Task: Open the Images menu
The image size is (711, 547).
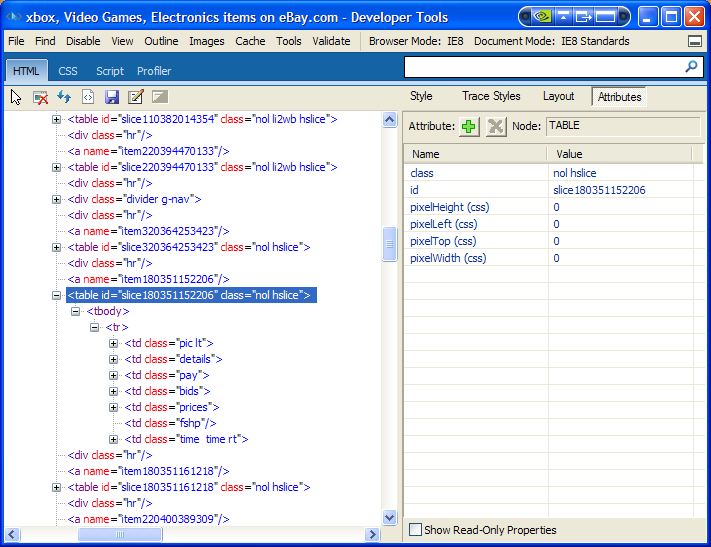Action: coord(207,41)
